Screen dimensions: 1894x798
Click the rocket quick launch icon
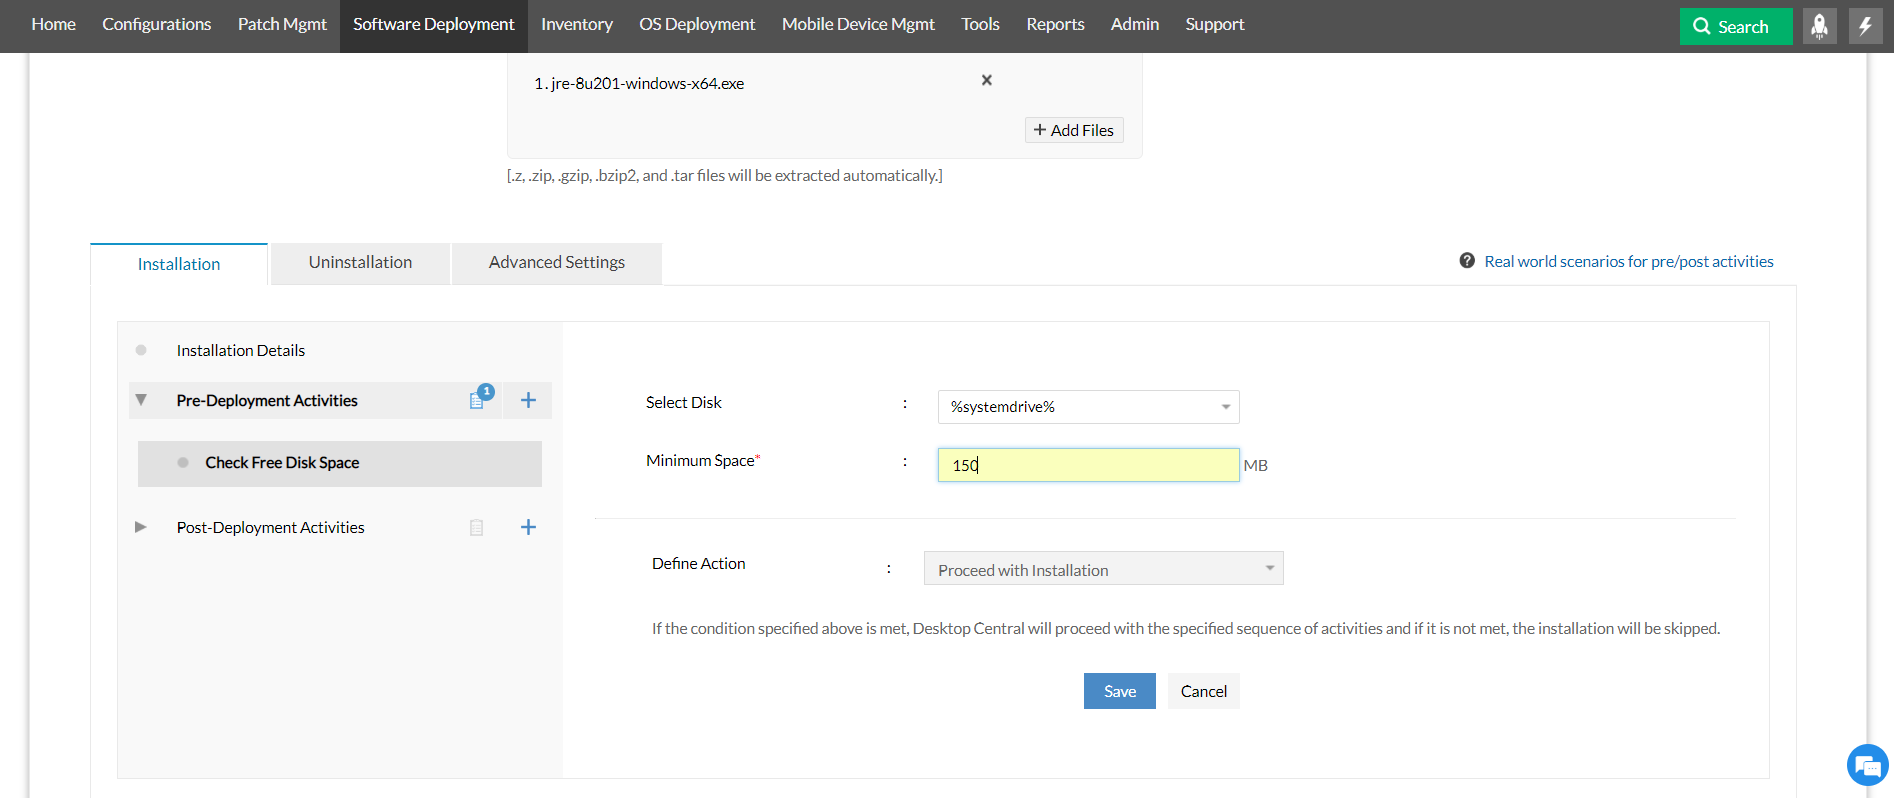1819,26
